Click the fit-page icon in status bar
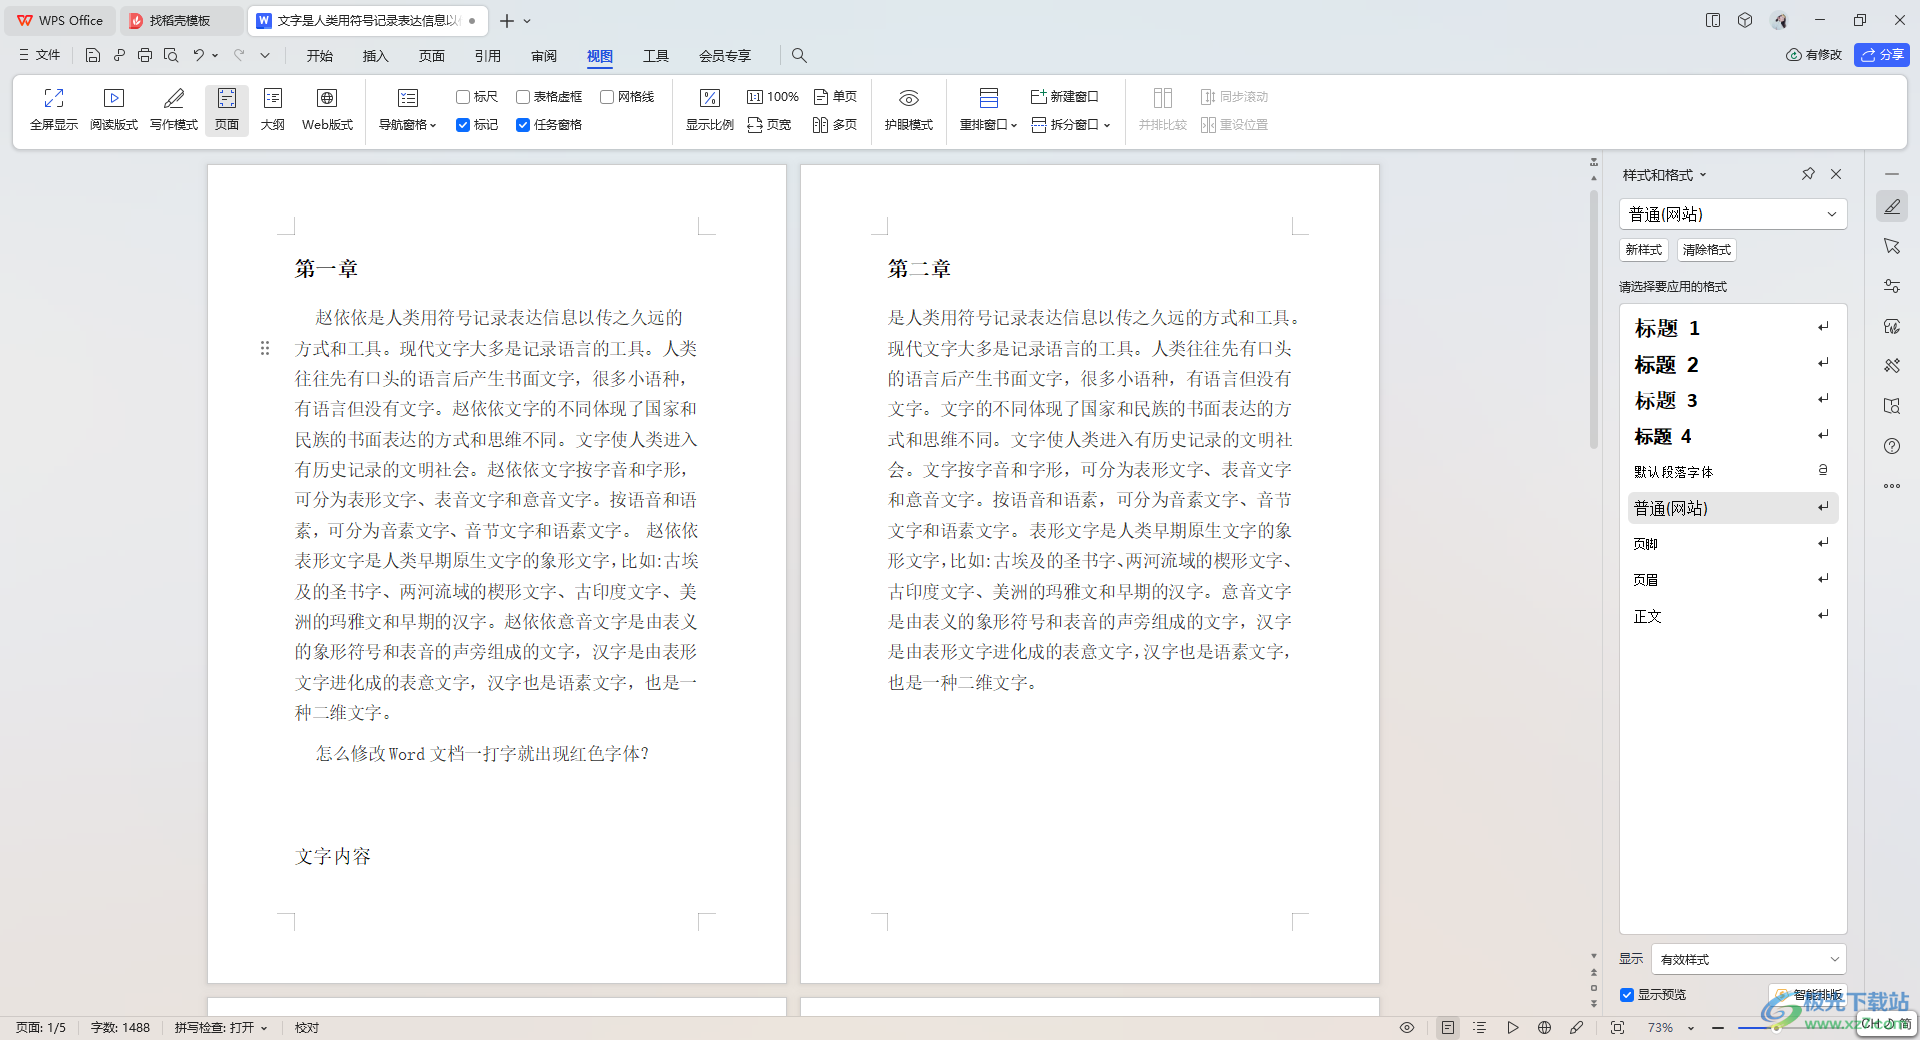 pyautogui.click(x=1617, y=1027)
